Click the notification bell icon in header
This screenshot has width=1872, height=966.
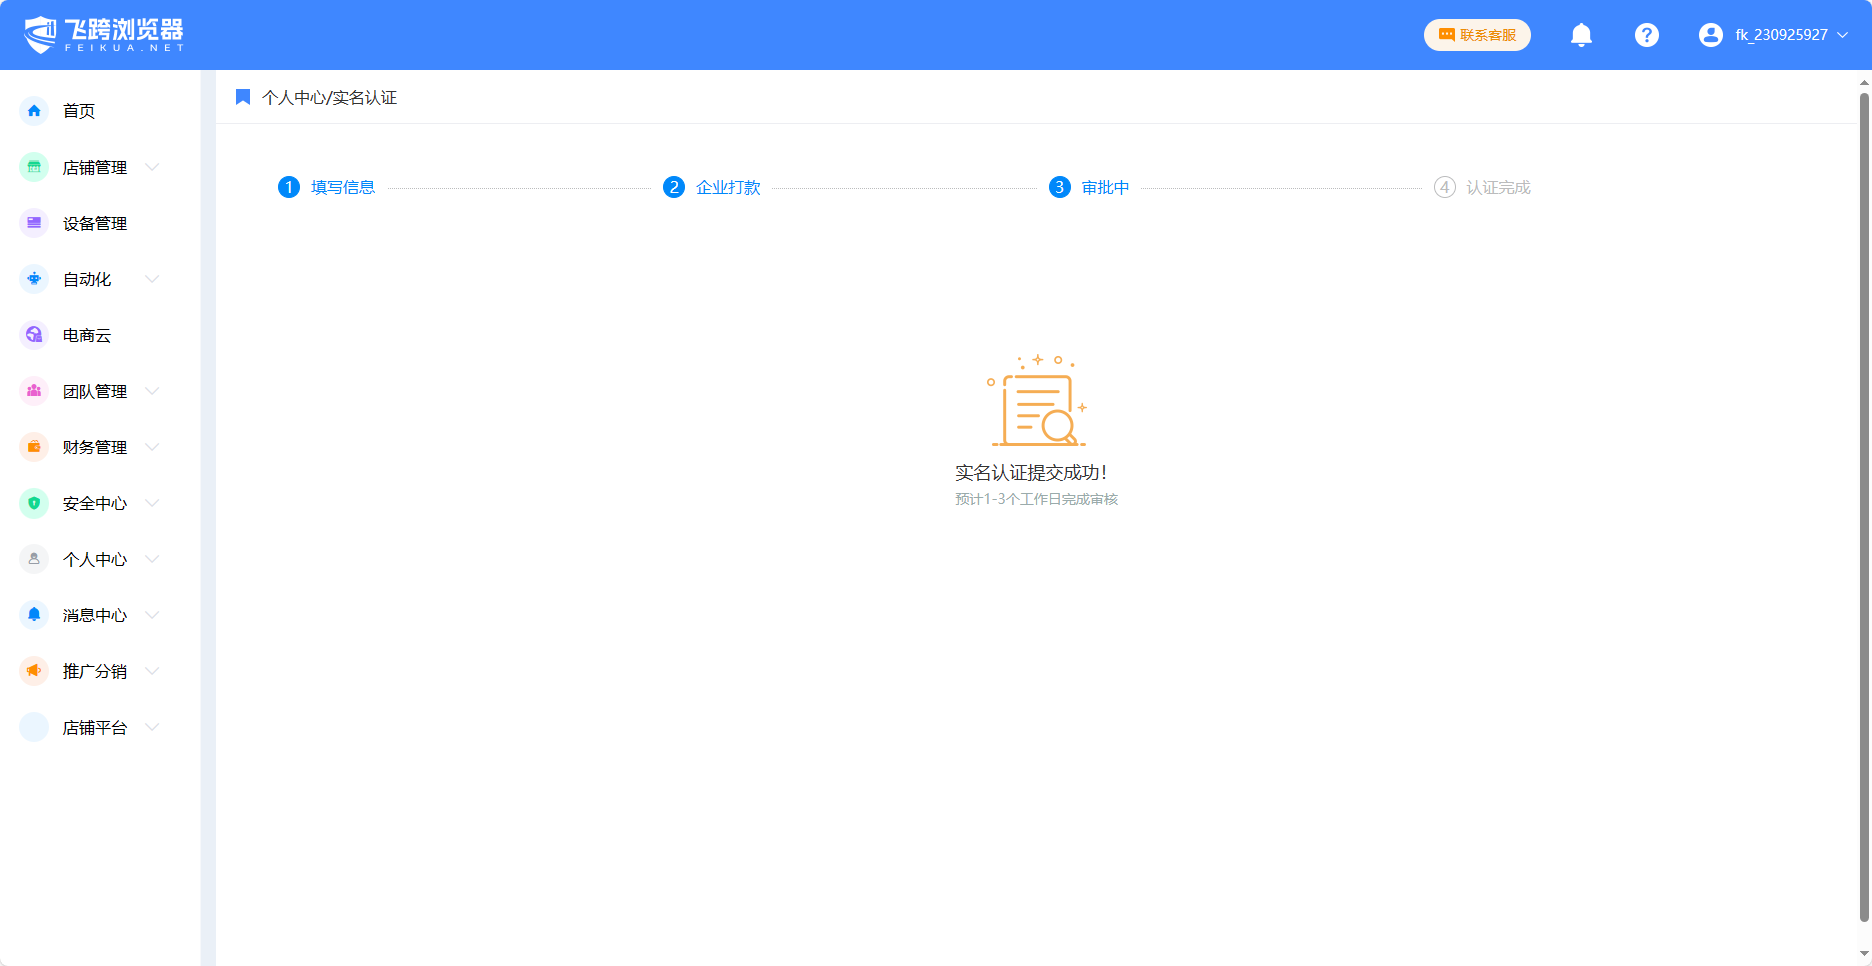click(1581, 35)
